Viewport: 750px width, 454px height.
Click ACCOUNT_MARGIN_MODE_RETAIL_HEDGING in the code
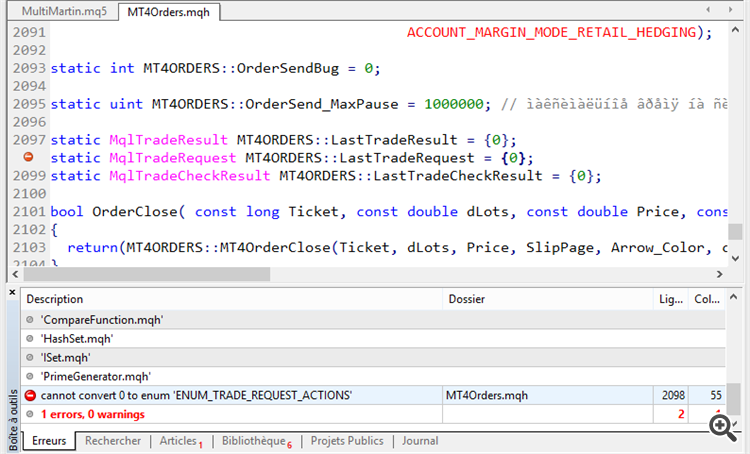point(551,32)
